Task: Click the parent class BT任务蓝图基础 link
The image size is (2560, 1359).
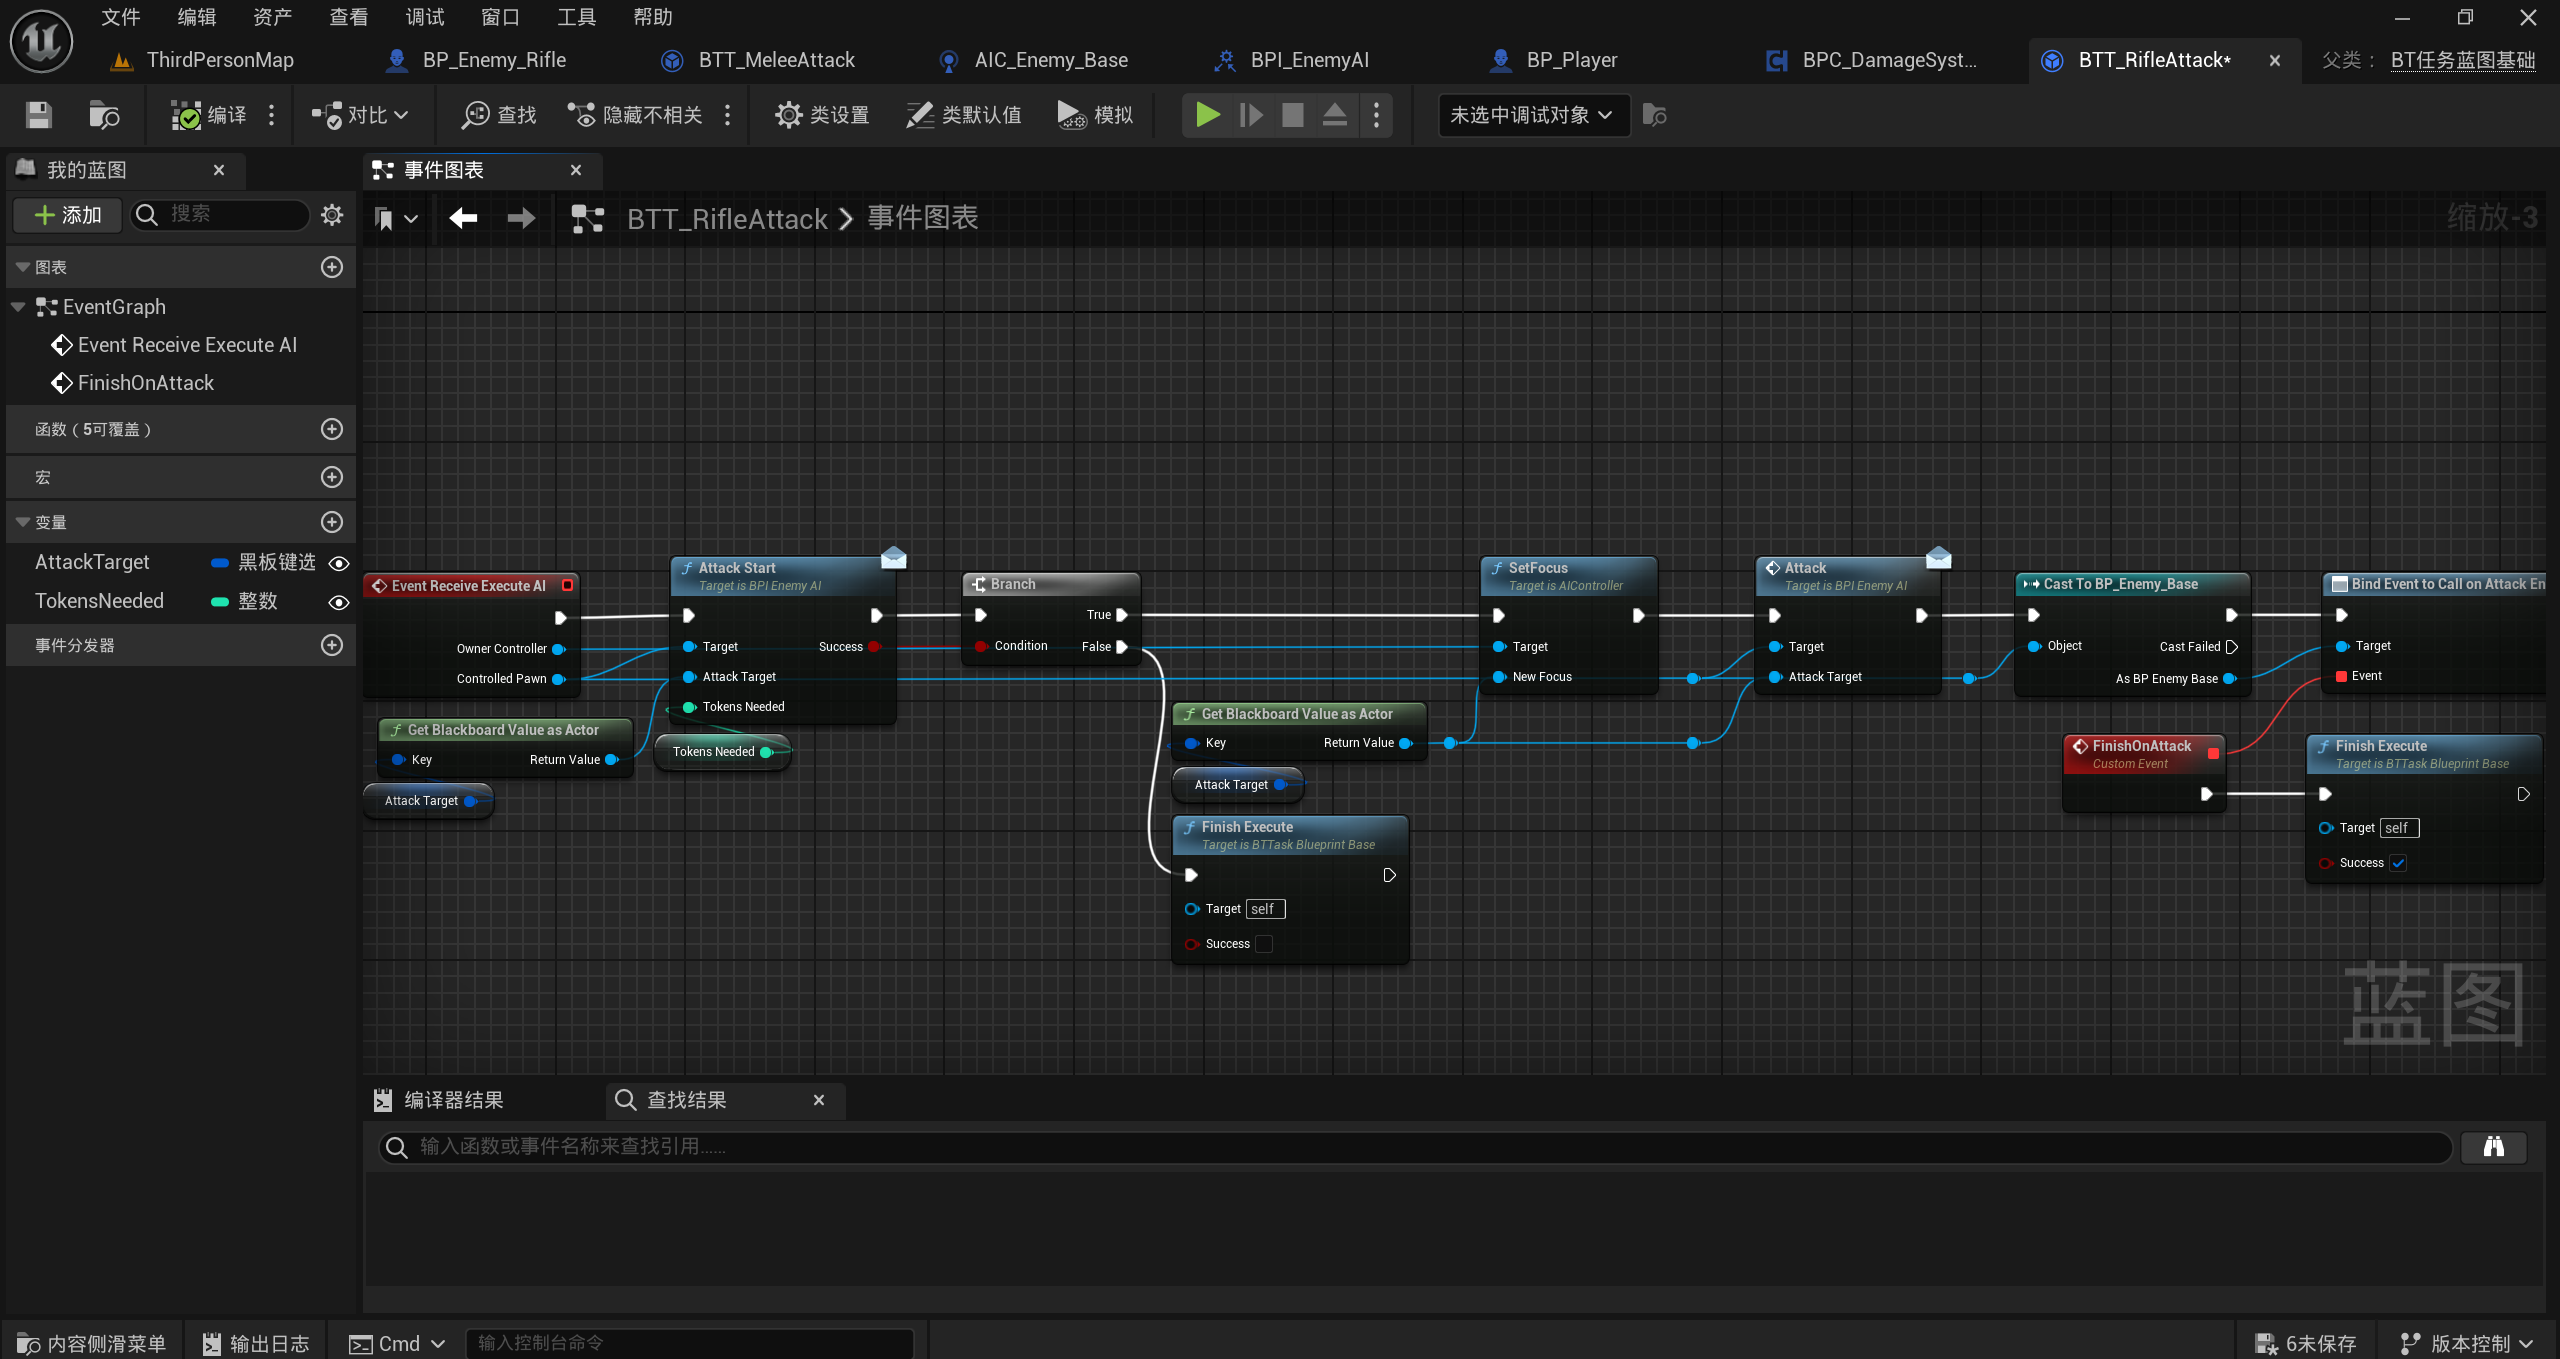Action: point(2462,60)
